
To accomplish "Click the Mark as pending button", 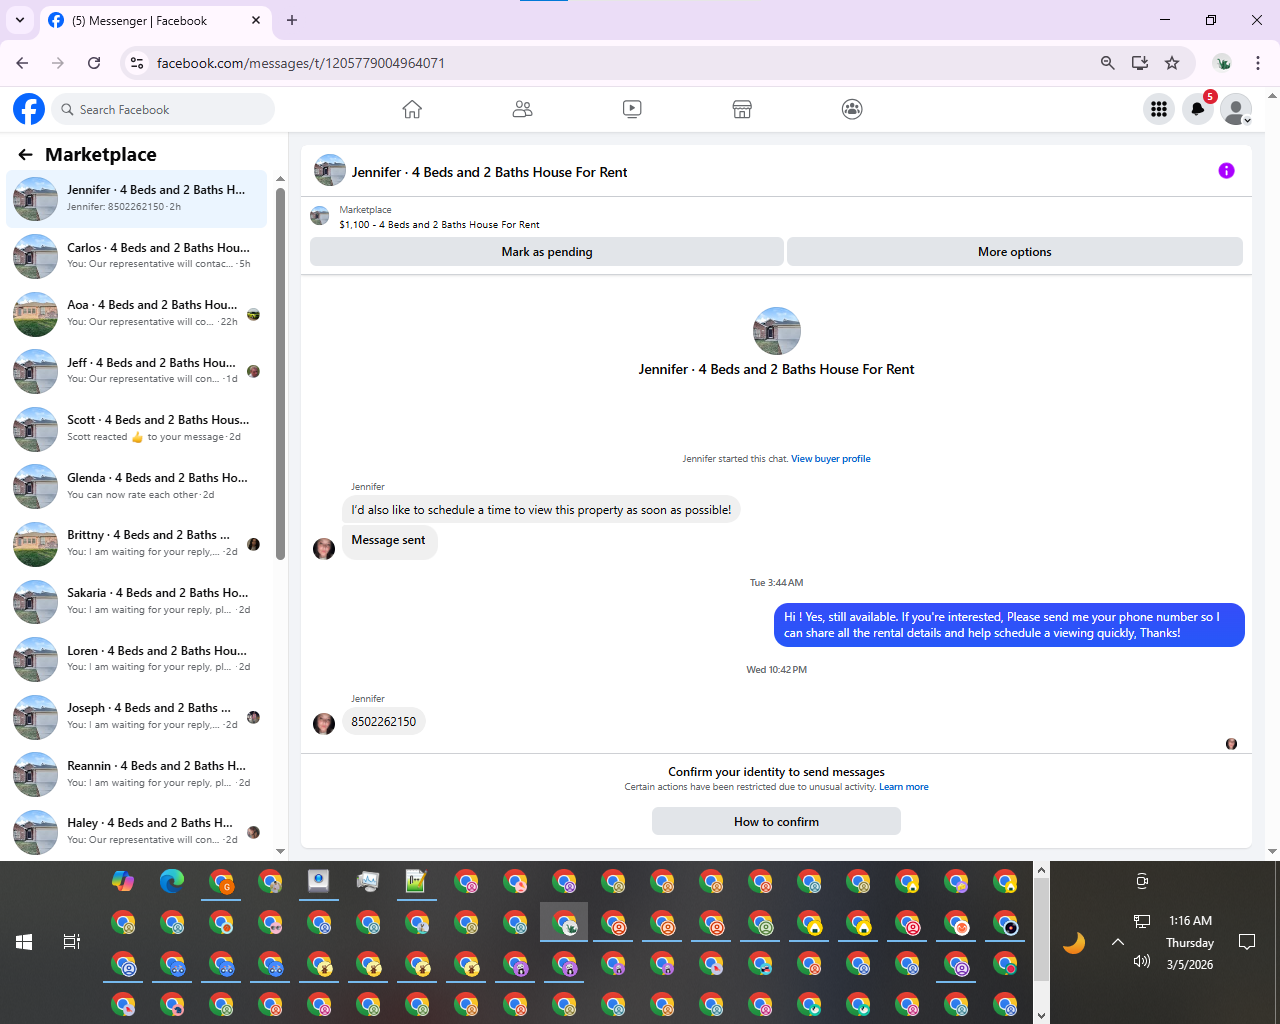I will [547, 252].
